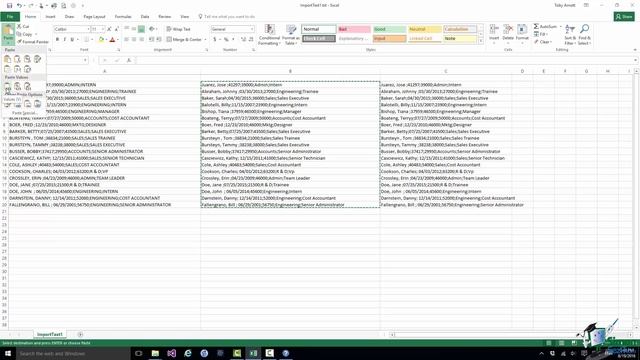Click the Undo icon
This screenshot has height=360, width=640.
click(x=19, y=6)
